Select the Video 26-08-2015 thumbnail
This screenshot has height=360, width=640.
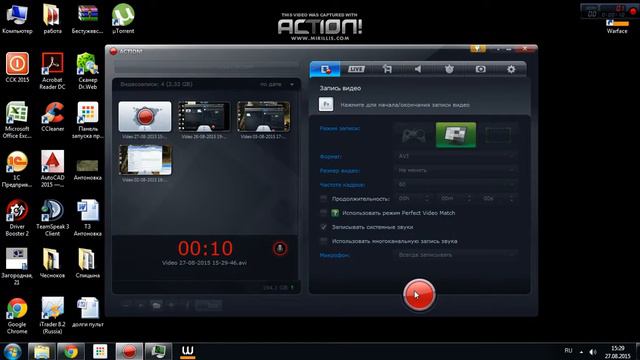pyautogui.click(x=204, y=117)
